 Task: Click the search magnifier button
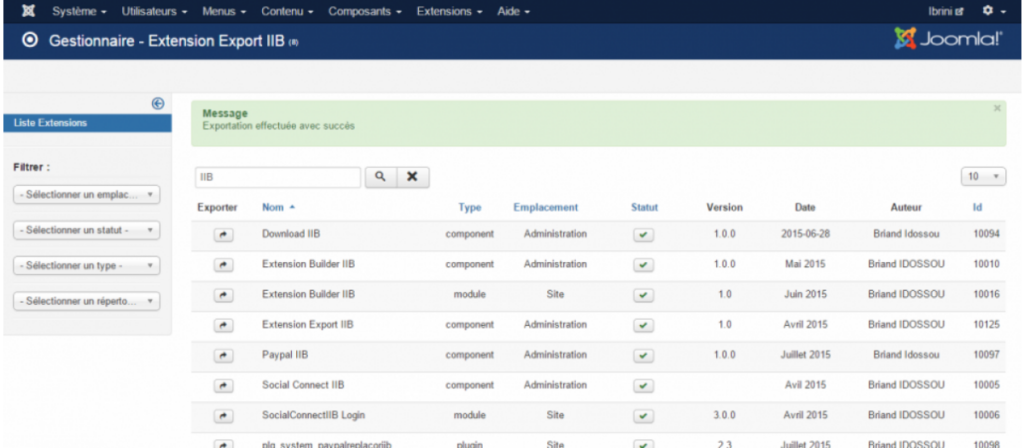[381, 177]
